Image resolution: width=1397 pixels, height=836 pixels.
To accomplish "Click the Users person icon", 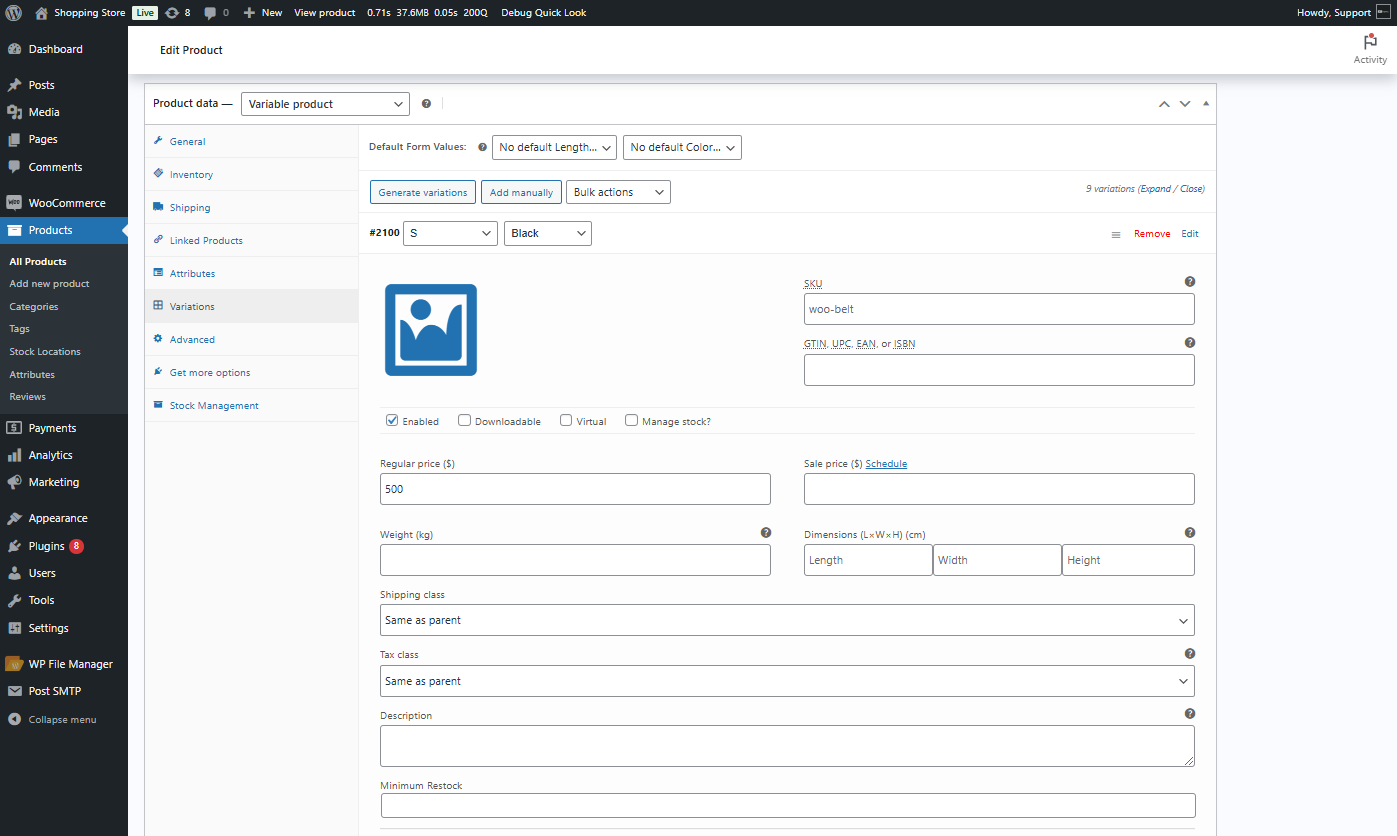I will [14, 573].
